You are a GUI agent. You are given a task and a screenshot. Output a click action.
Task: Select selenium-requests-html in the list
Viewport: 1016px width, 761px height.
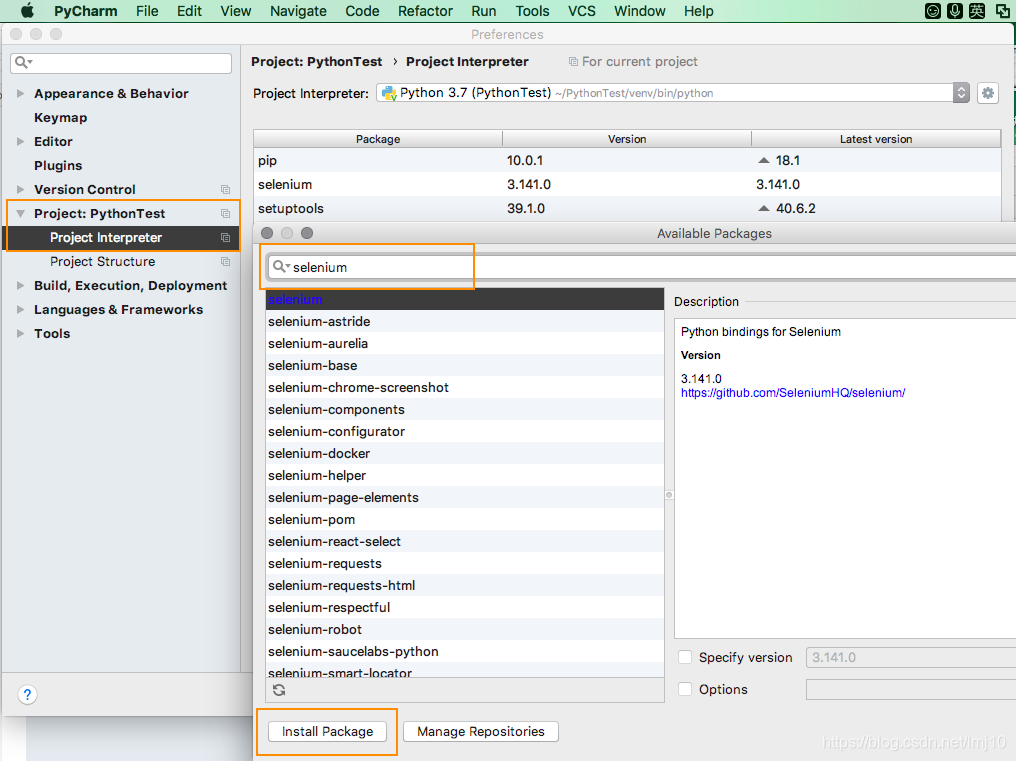point(465,586)
